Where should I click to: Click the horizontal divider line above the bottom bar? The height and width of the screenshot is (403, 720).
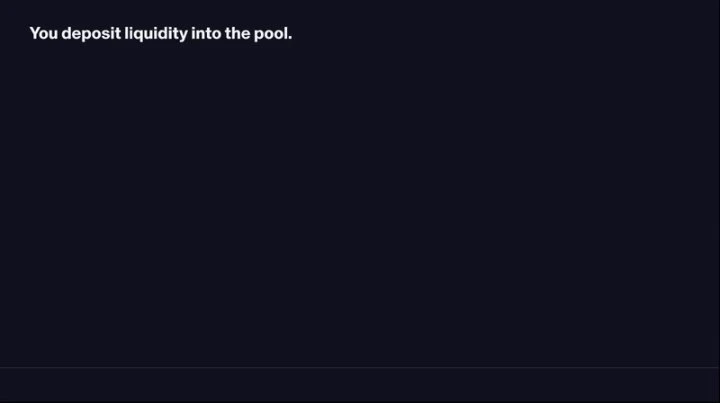coord(360,367)
